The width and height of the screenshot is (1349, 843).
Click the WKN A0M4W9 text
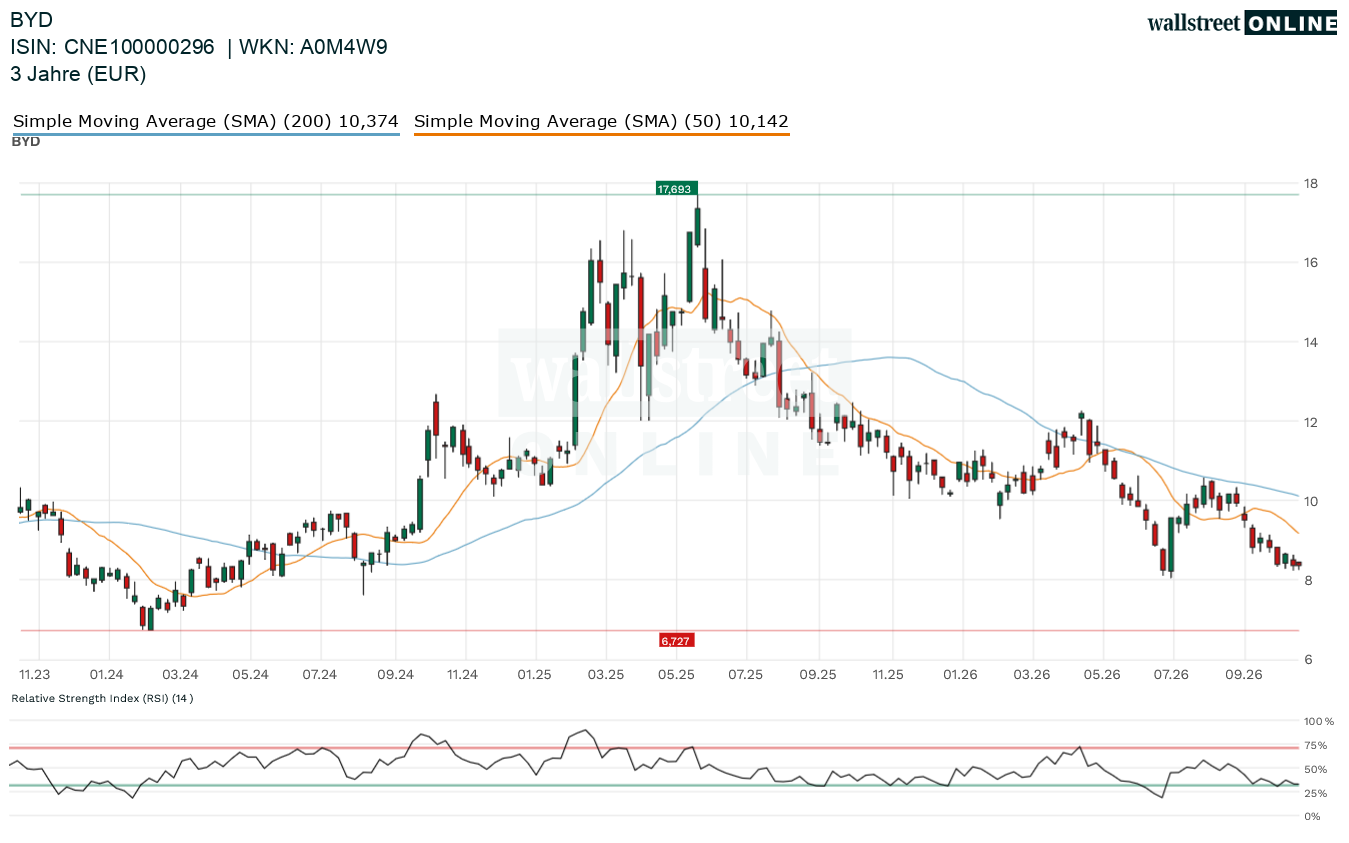pyautogui.click(x=313, y=46)
